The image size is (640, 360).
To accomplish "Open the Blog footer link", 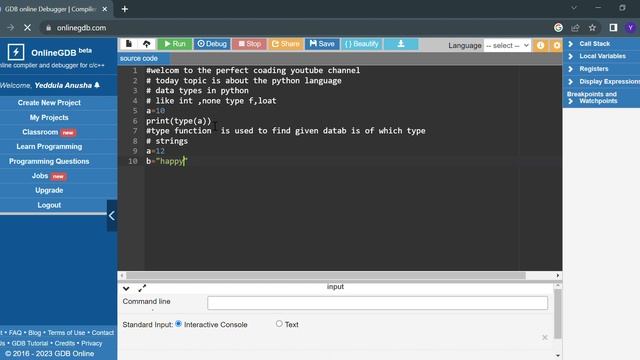I will click(35, 333).
